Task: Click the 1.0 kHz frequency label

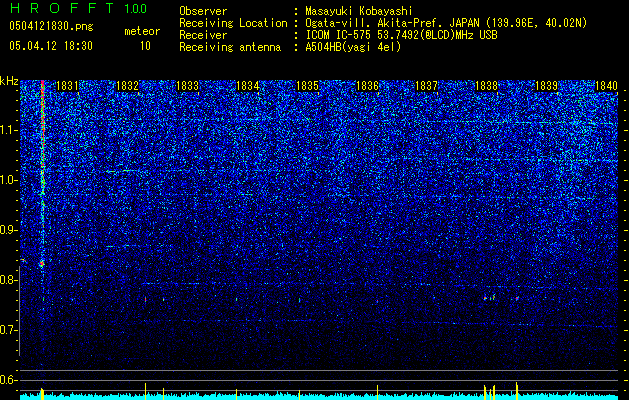Action: coord(9,180)
